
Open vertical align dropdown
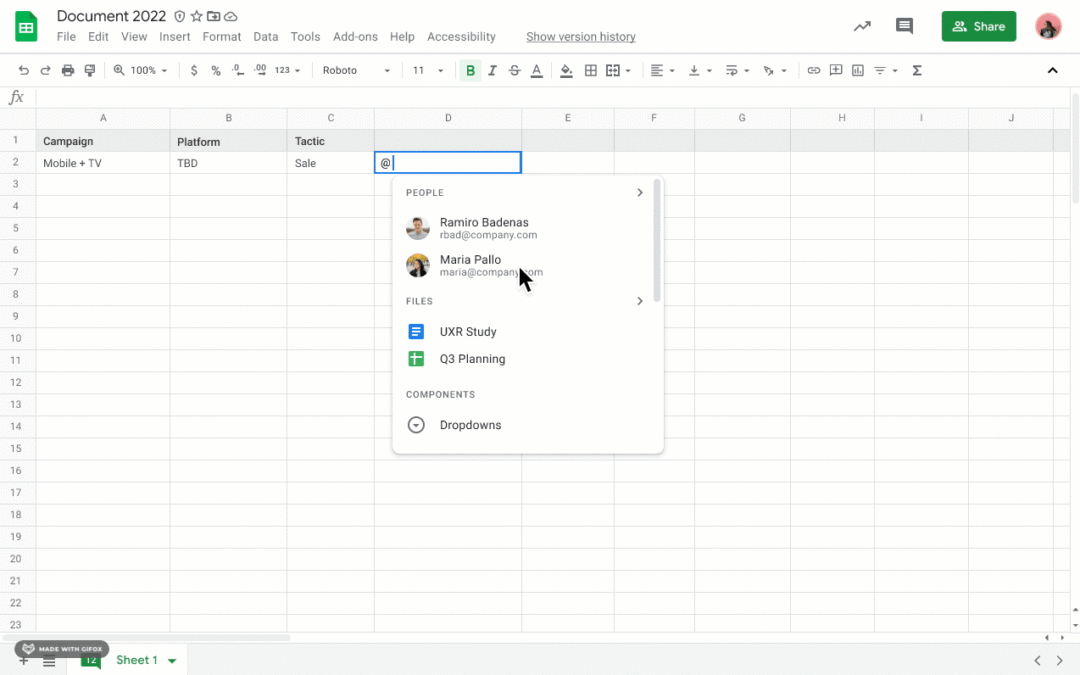(x=700, y=70)
